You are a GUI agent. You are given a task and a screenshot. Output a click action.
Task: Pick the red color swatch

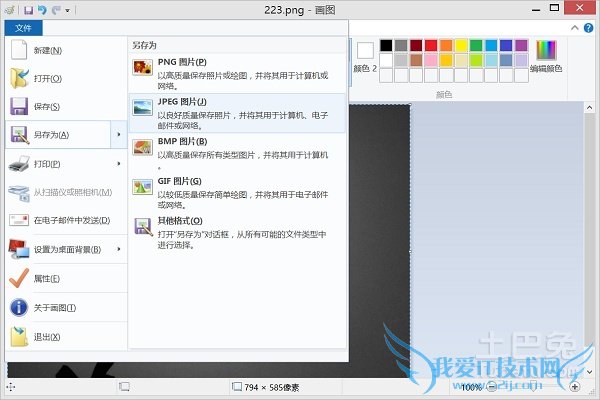431,45
